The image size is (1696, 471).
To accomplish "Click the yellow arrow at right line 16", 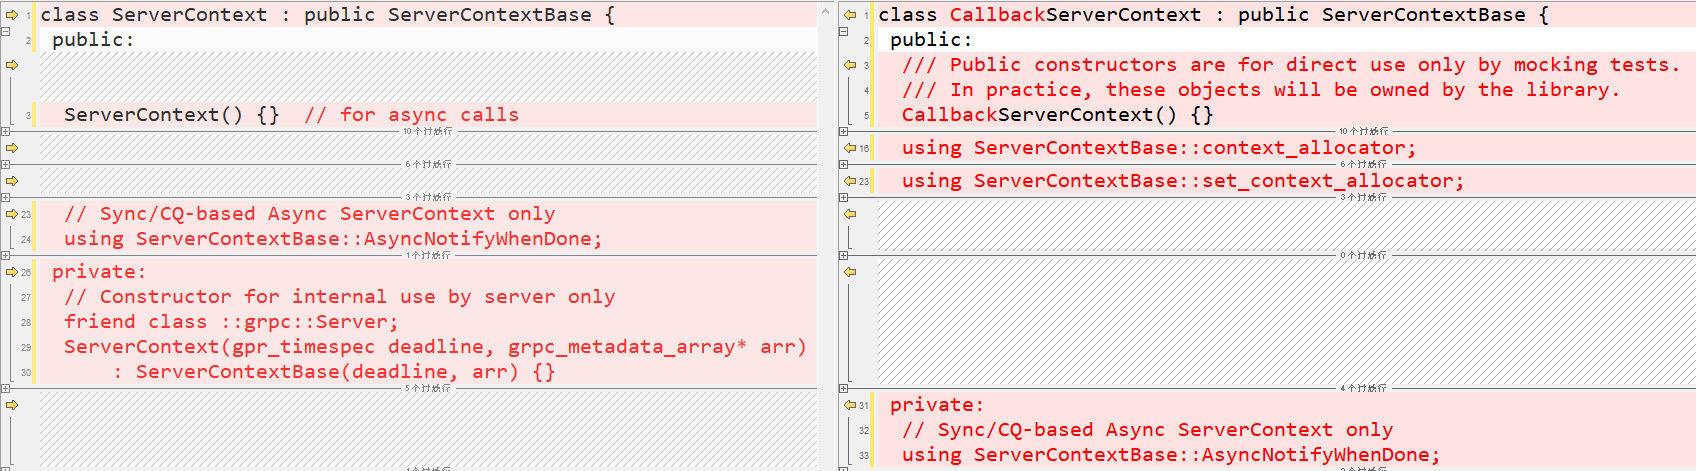I will 849,148.
